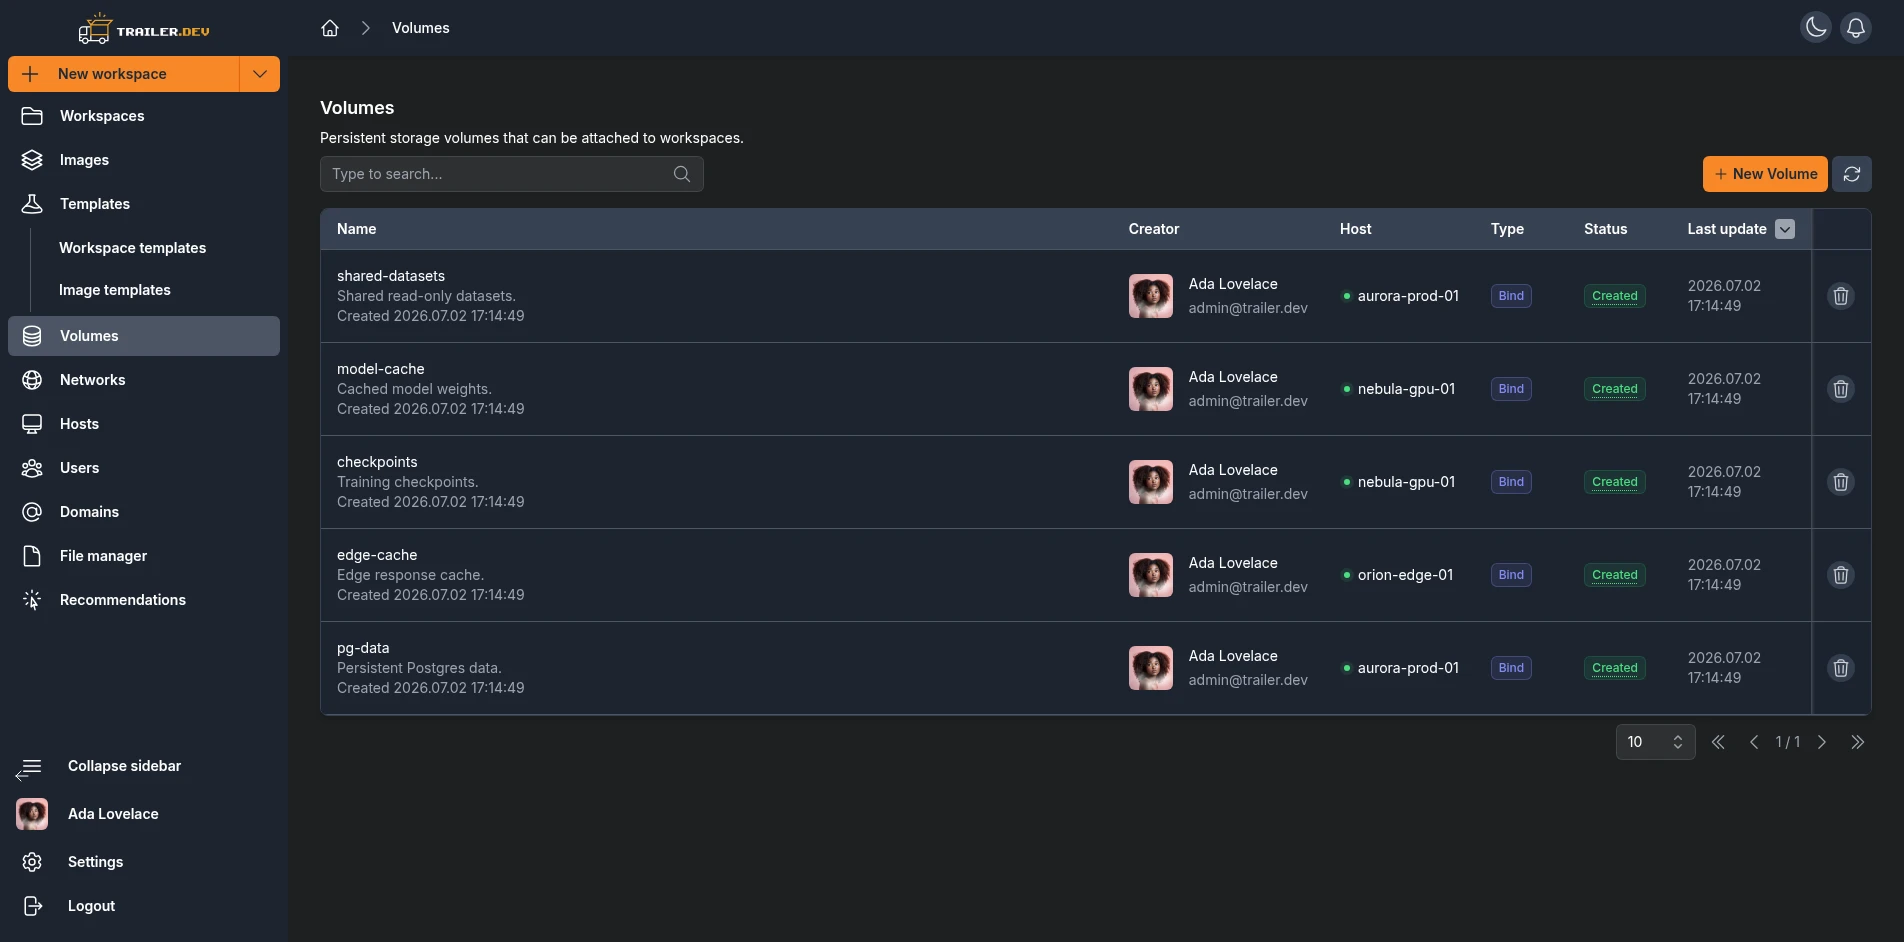The height and width of the screenshot is (942, 1904).
Task: Delete the checkpoints volume
Action: tap(1841, 482)
